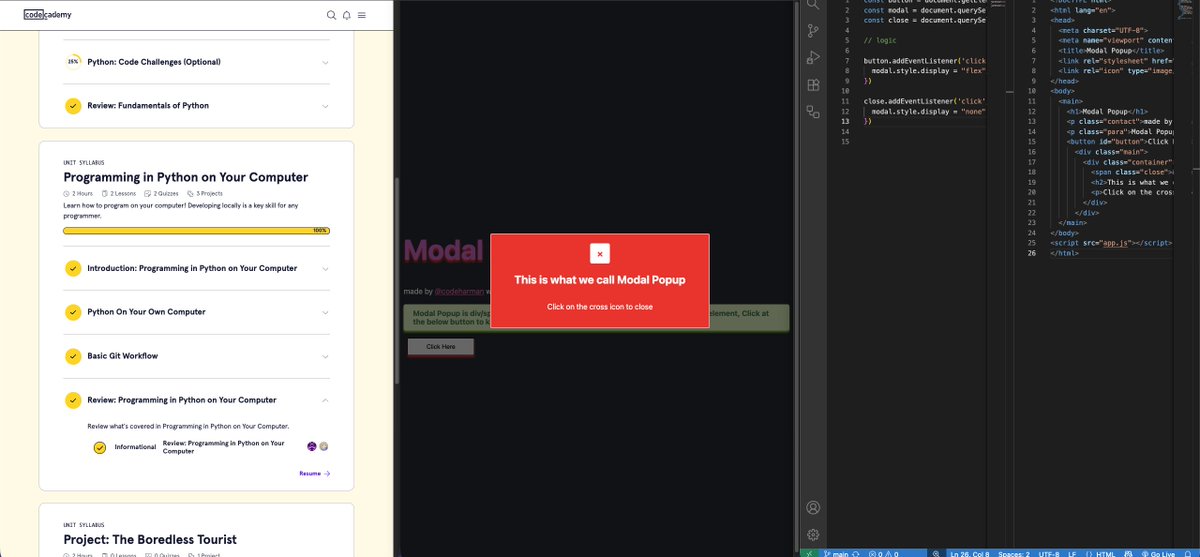Click the Informational label
Image resolution: width=1200 pixels, height=557 pixels.
[x=135, y=447]
